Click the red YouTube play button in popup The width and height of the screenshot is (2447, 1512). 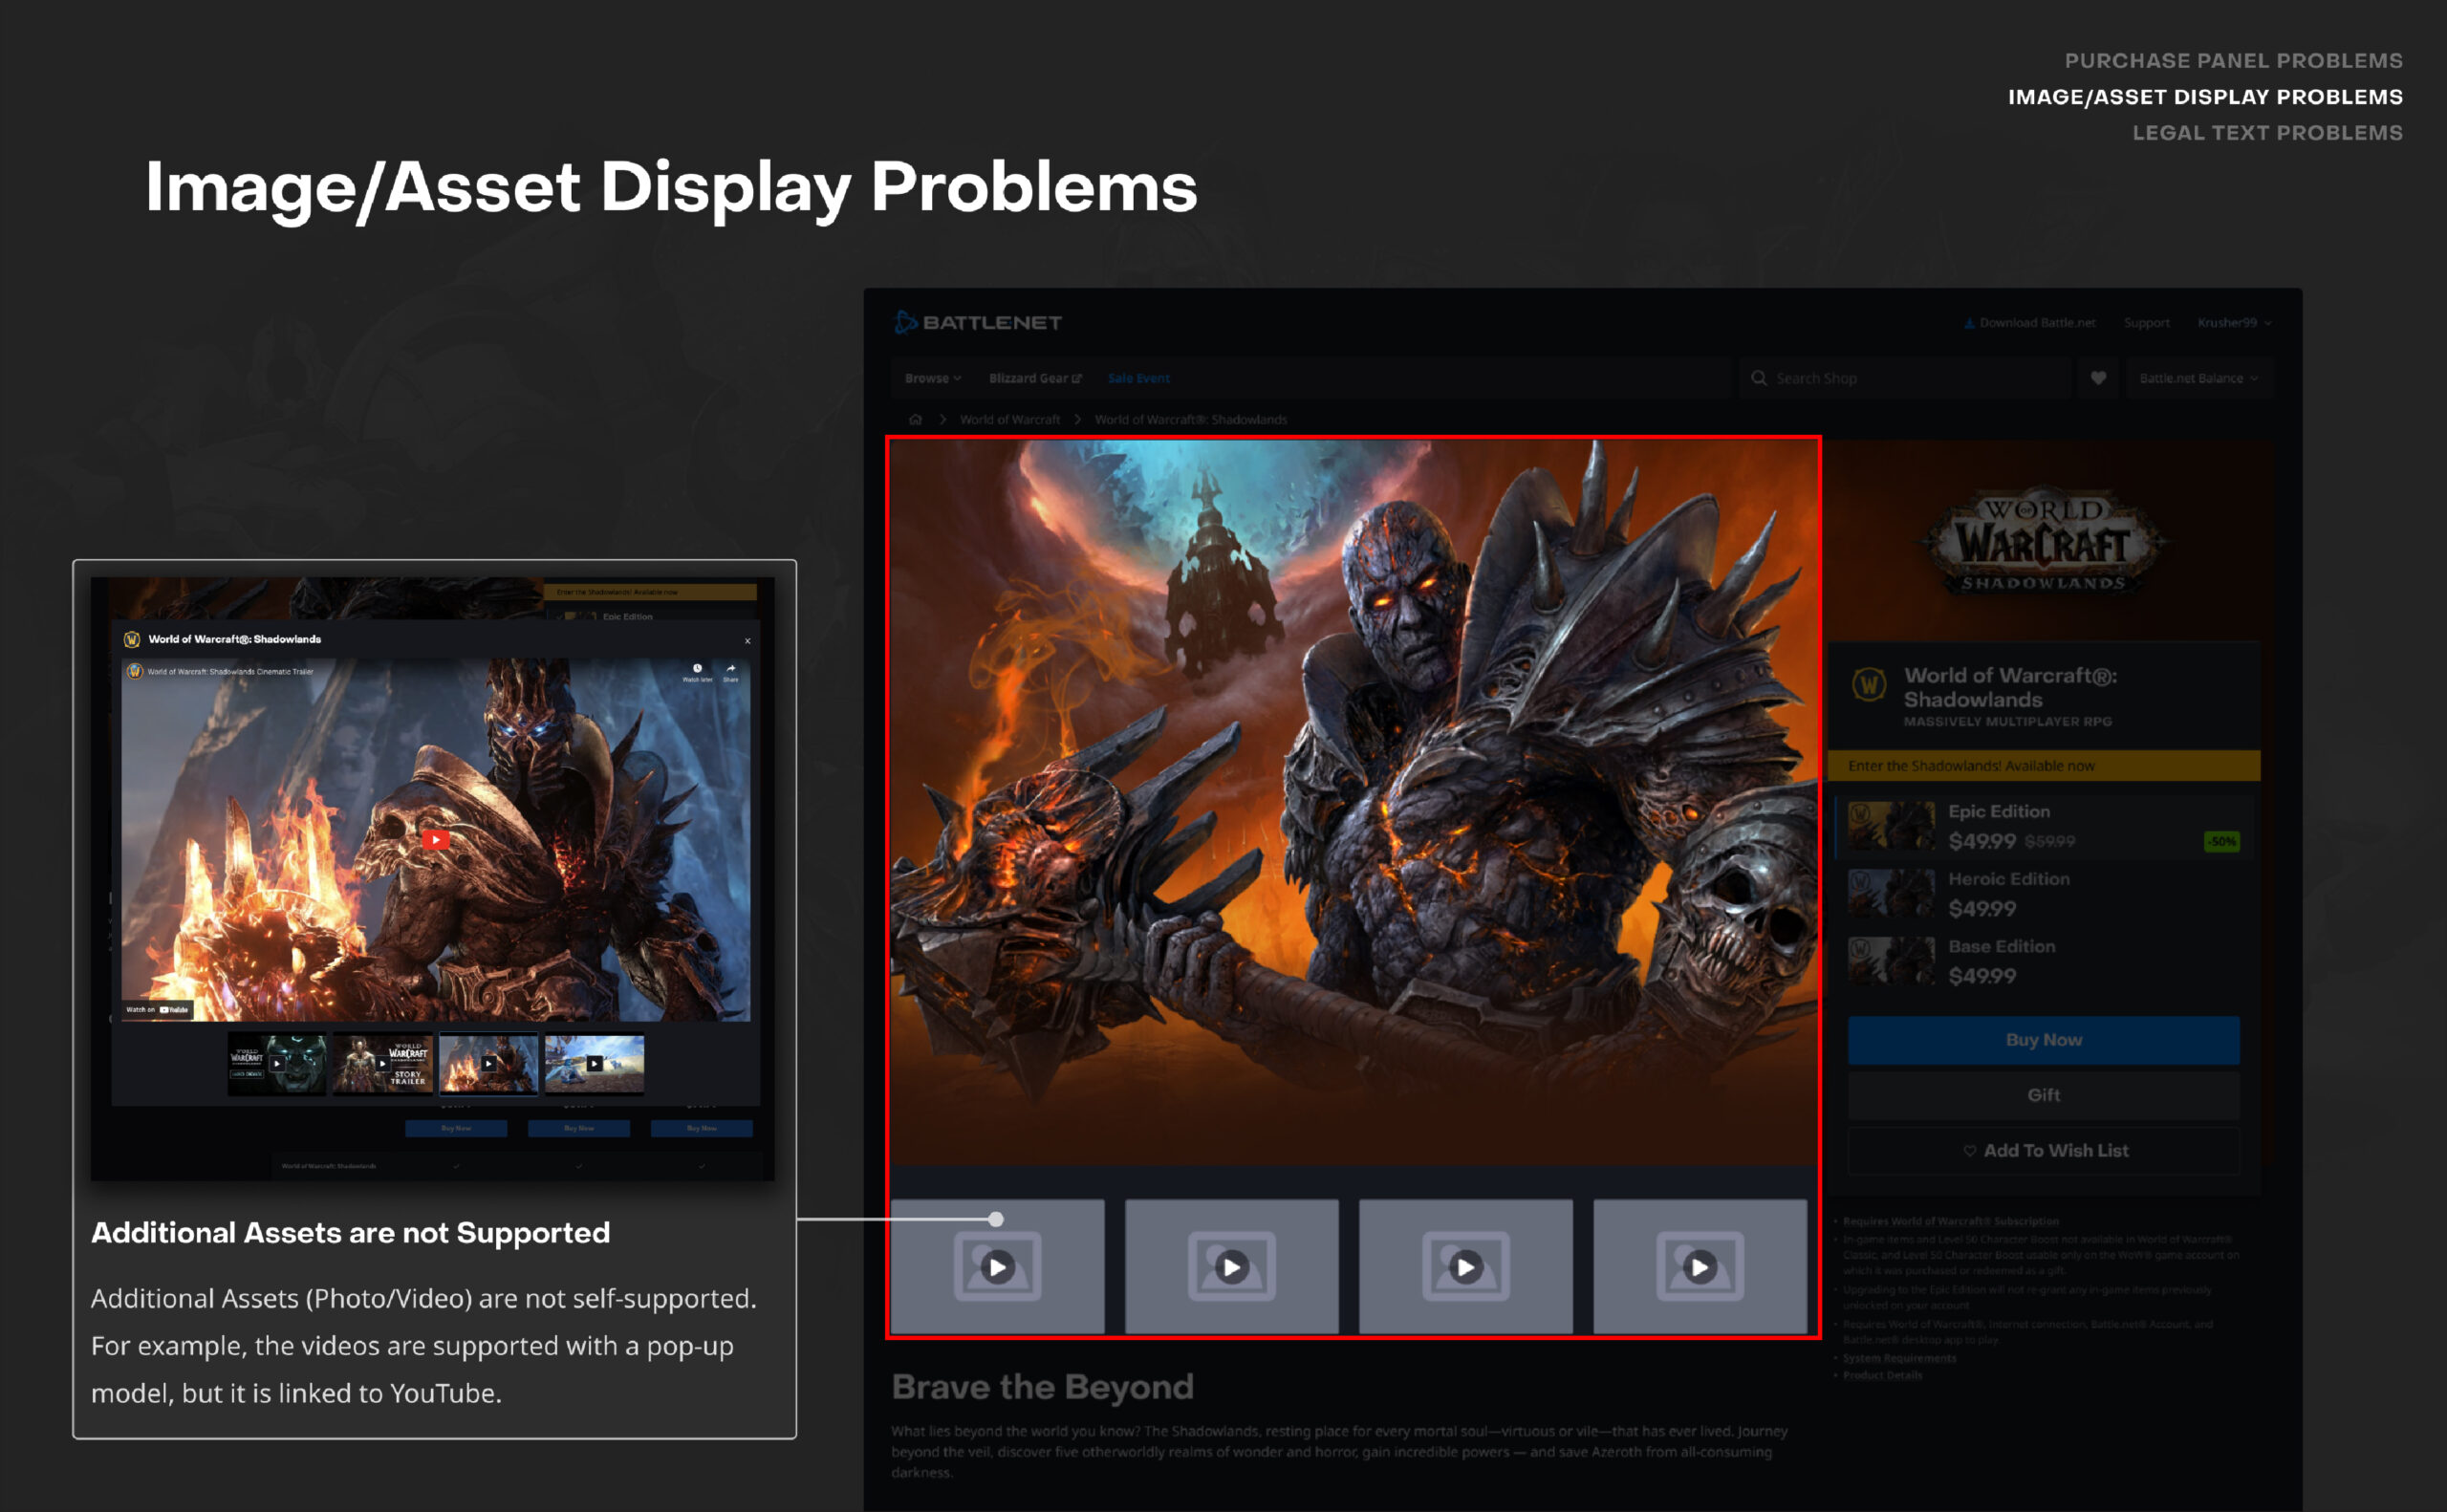point(435,839)
